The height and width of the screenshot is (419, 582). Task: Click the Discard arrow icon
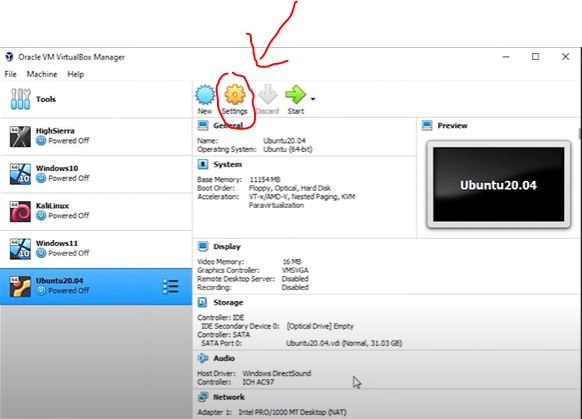point(268,94)
